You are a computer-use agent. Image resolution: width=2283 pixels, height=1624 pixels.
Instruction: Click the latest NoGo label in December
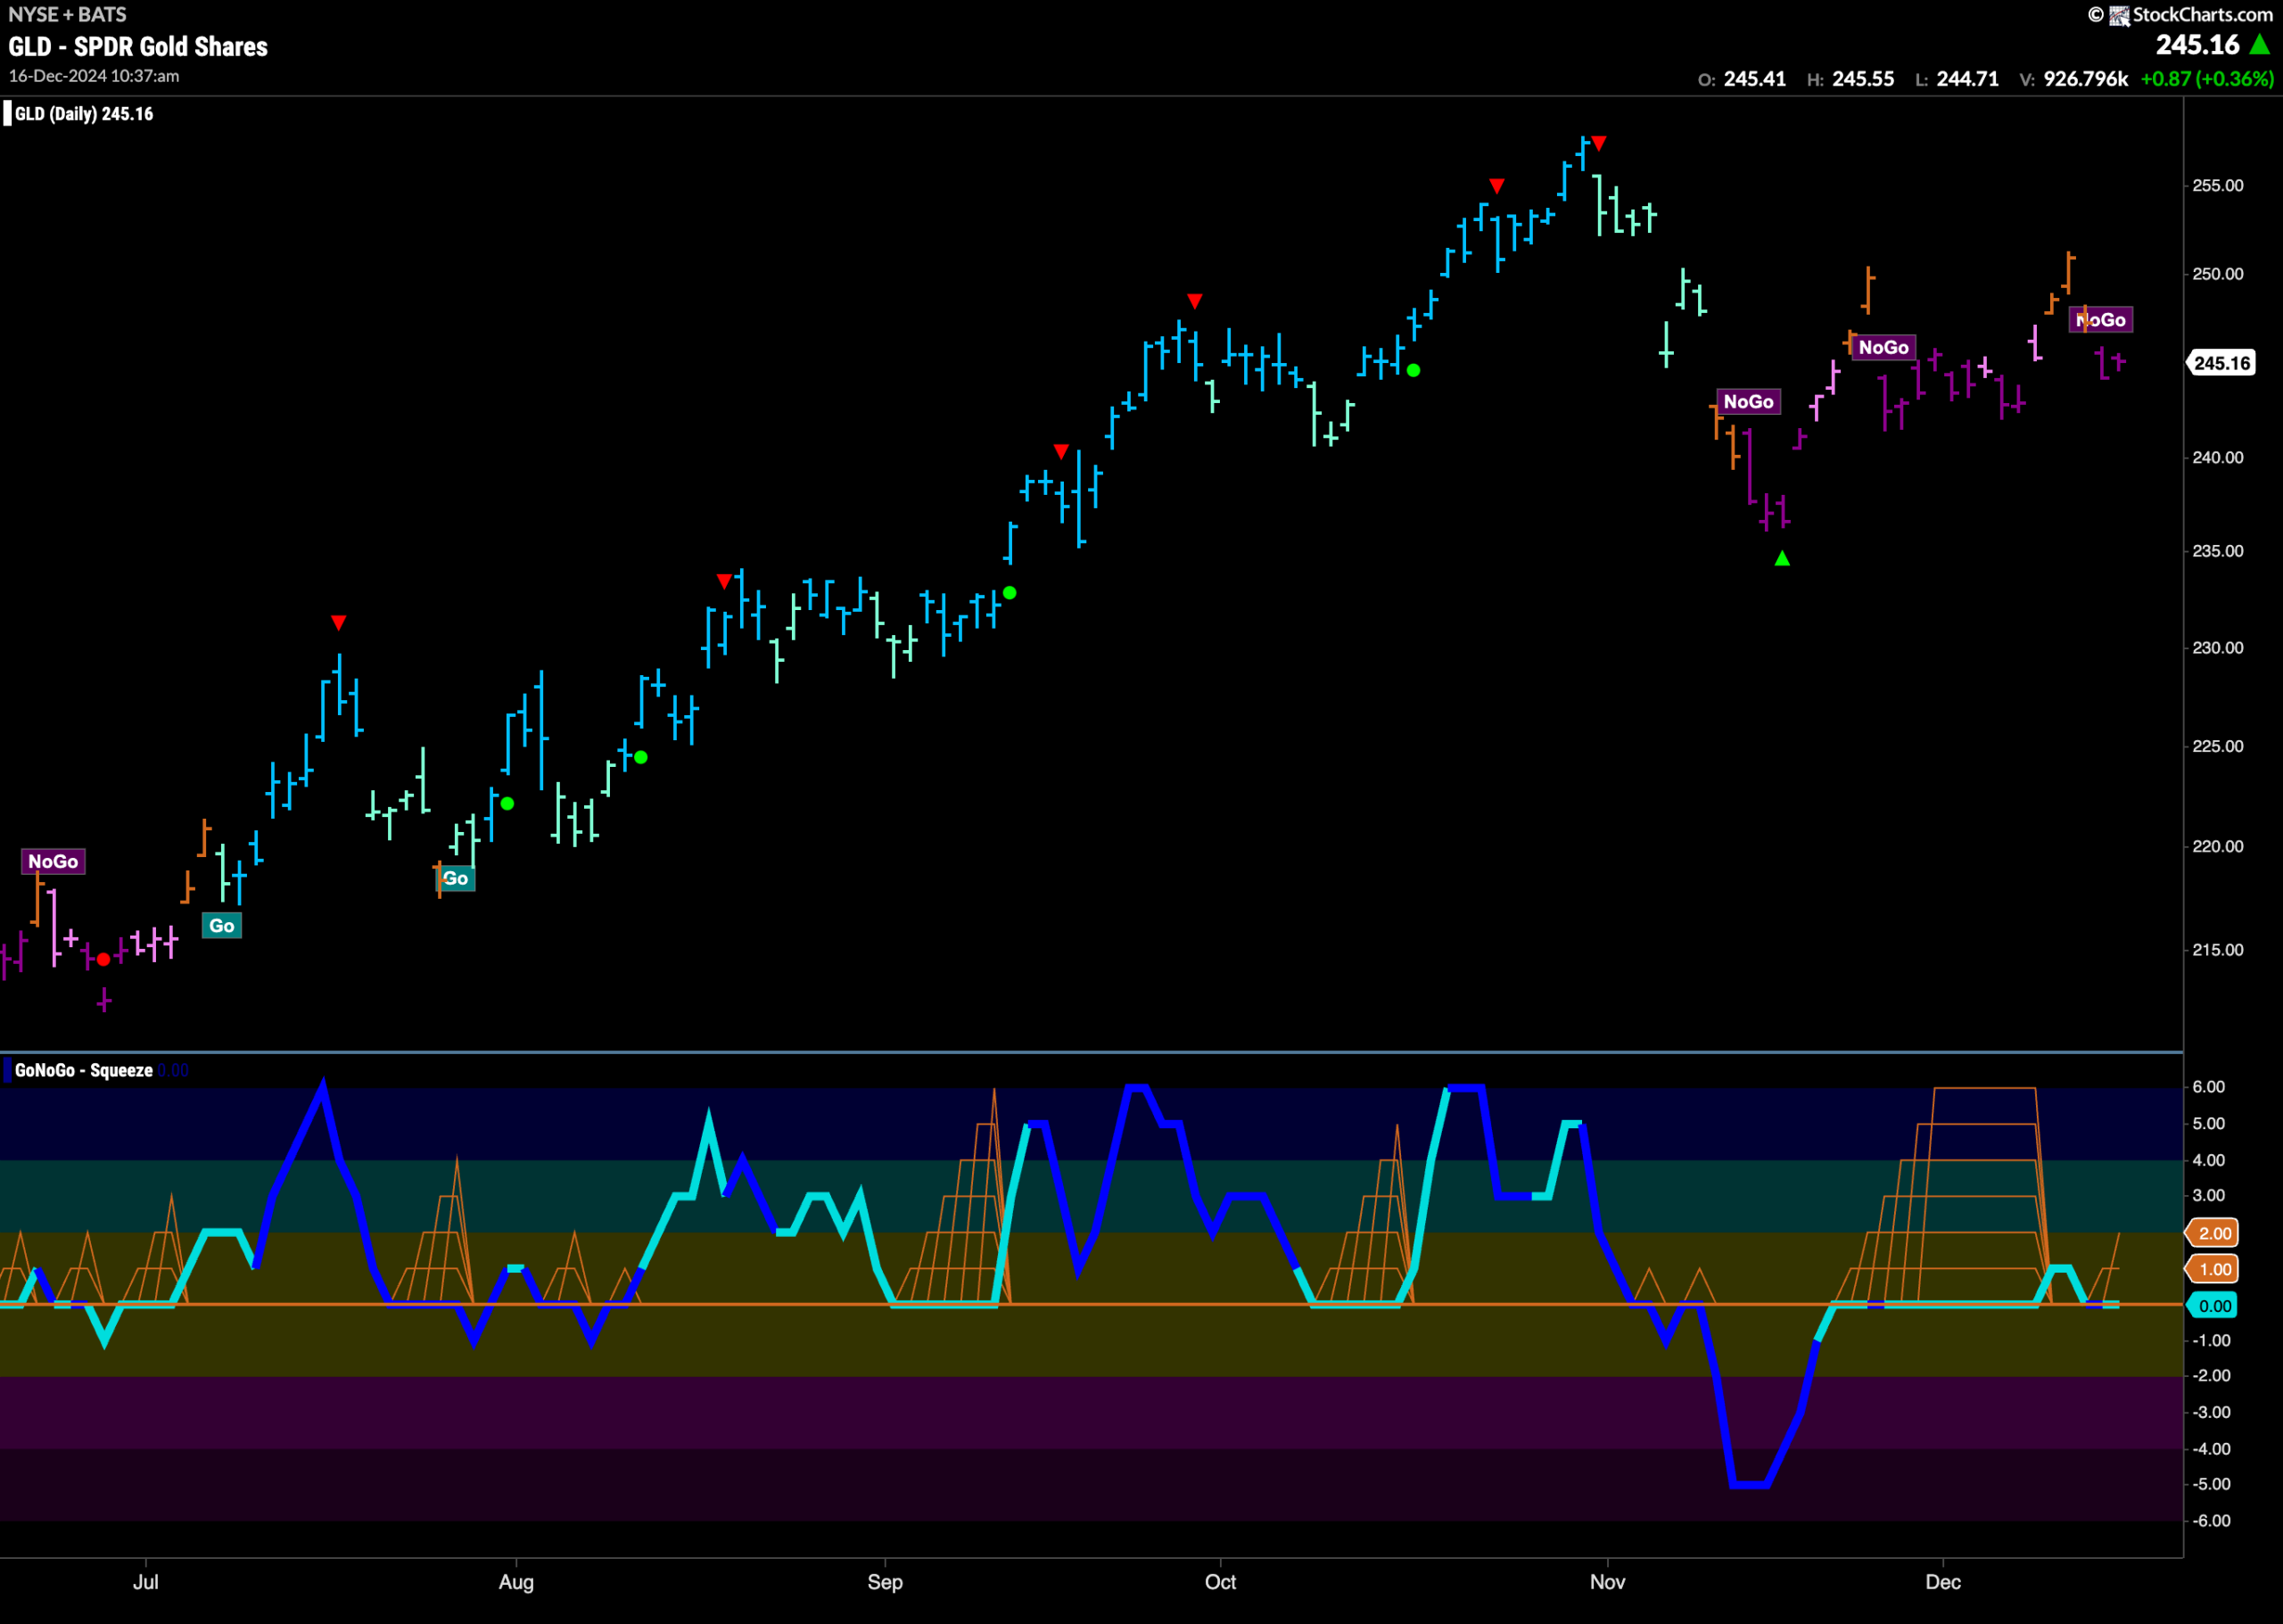(2100, 320)
